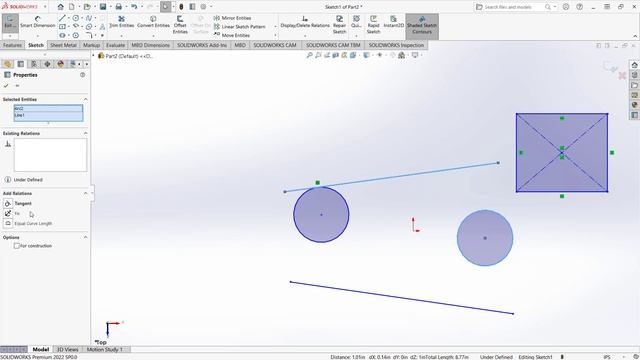Click the Exit Sketch button
Screen dimensions: 640x360
point(10,22)
